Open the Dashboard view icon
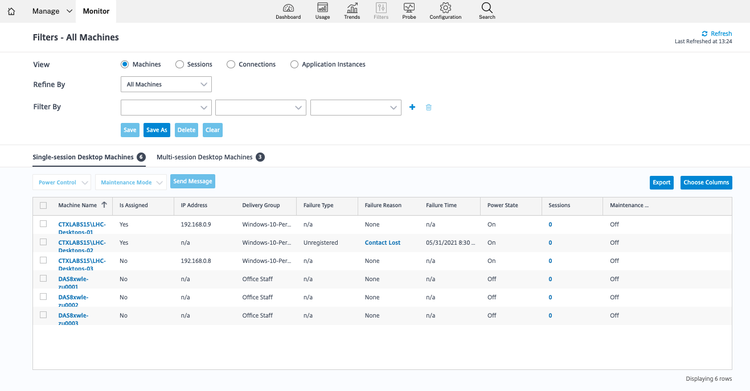The height and width of the screenshot is (391, 750). point(288,11)
